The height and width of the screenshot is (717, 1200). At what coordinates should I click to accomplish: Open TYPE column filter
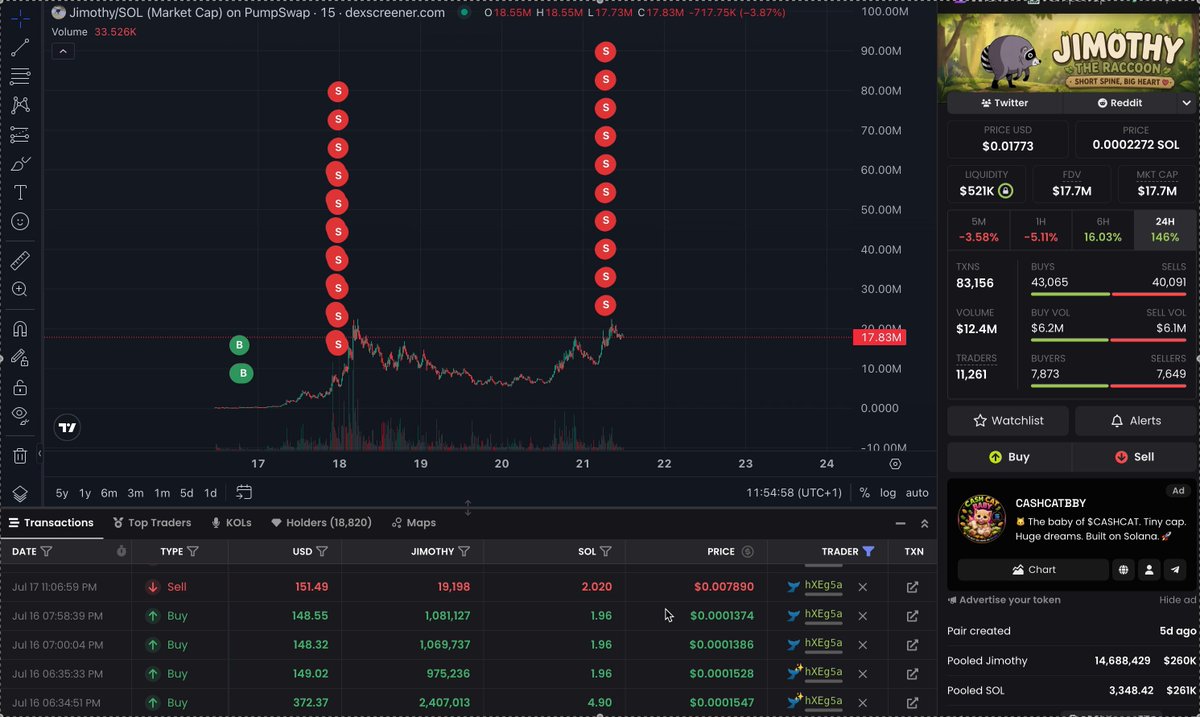click(x=193, y=551)
